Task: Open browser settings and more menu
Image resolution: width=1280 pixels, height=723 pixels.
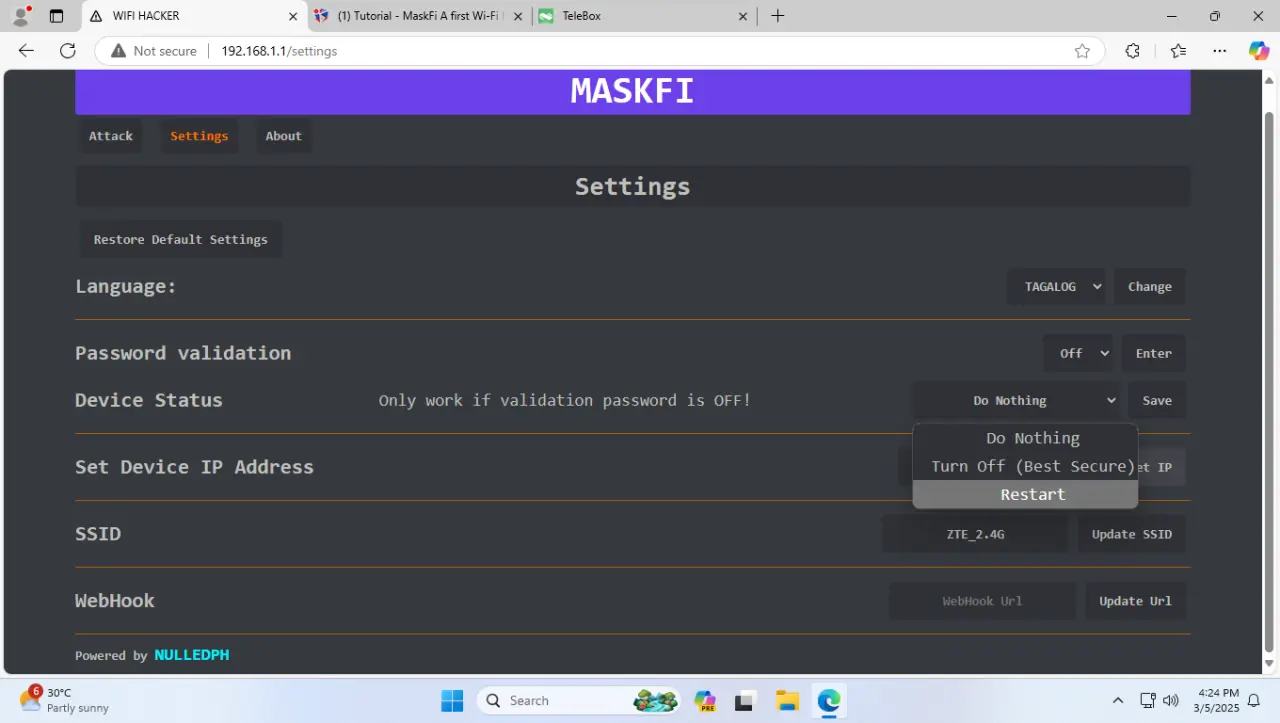Action: pyautogui.click(x=1219, y=51)
